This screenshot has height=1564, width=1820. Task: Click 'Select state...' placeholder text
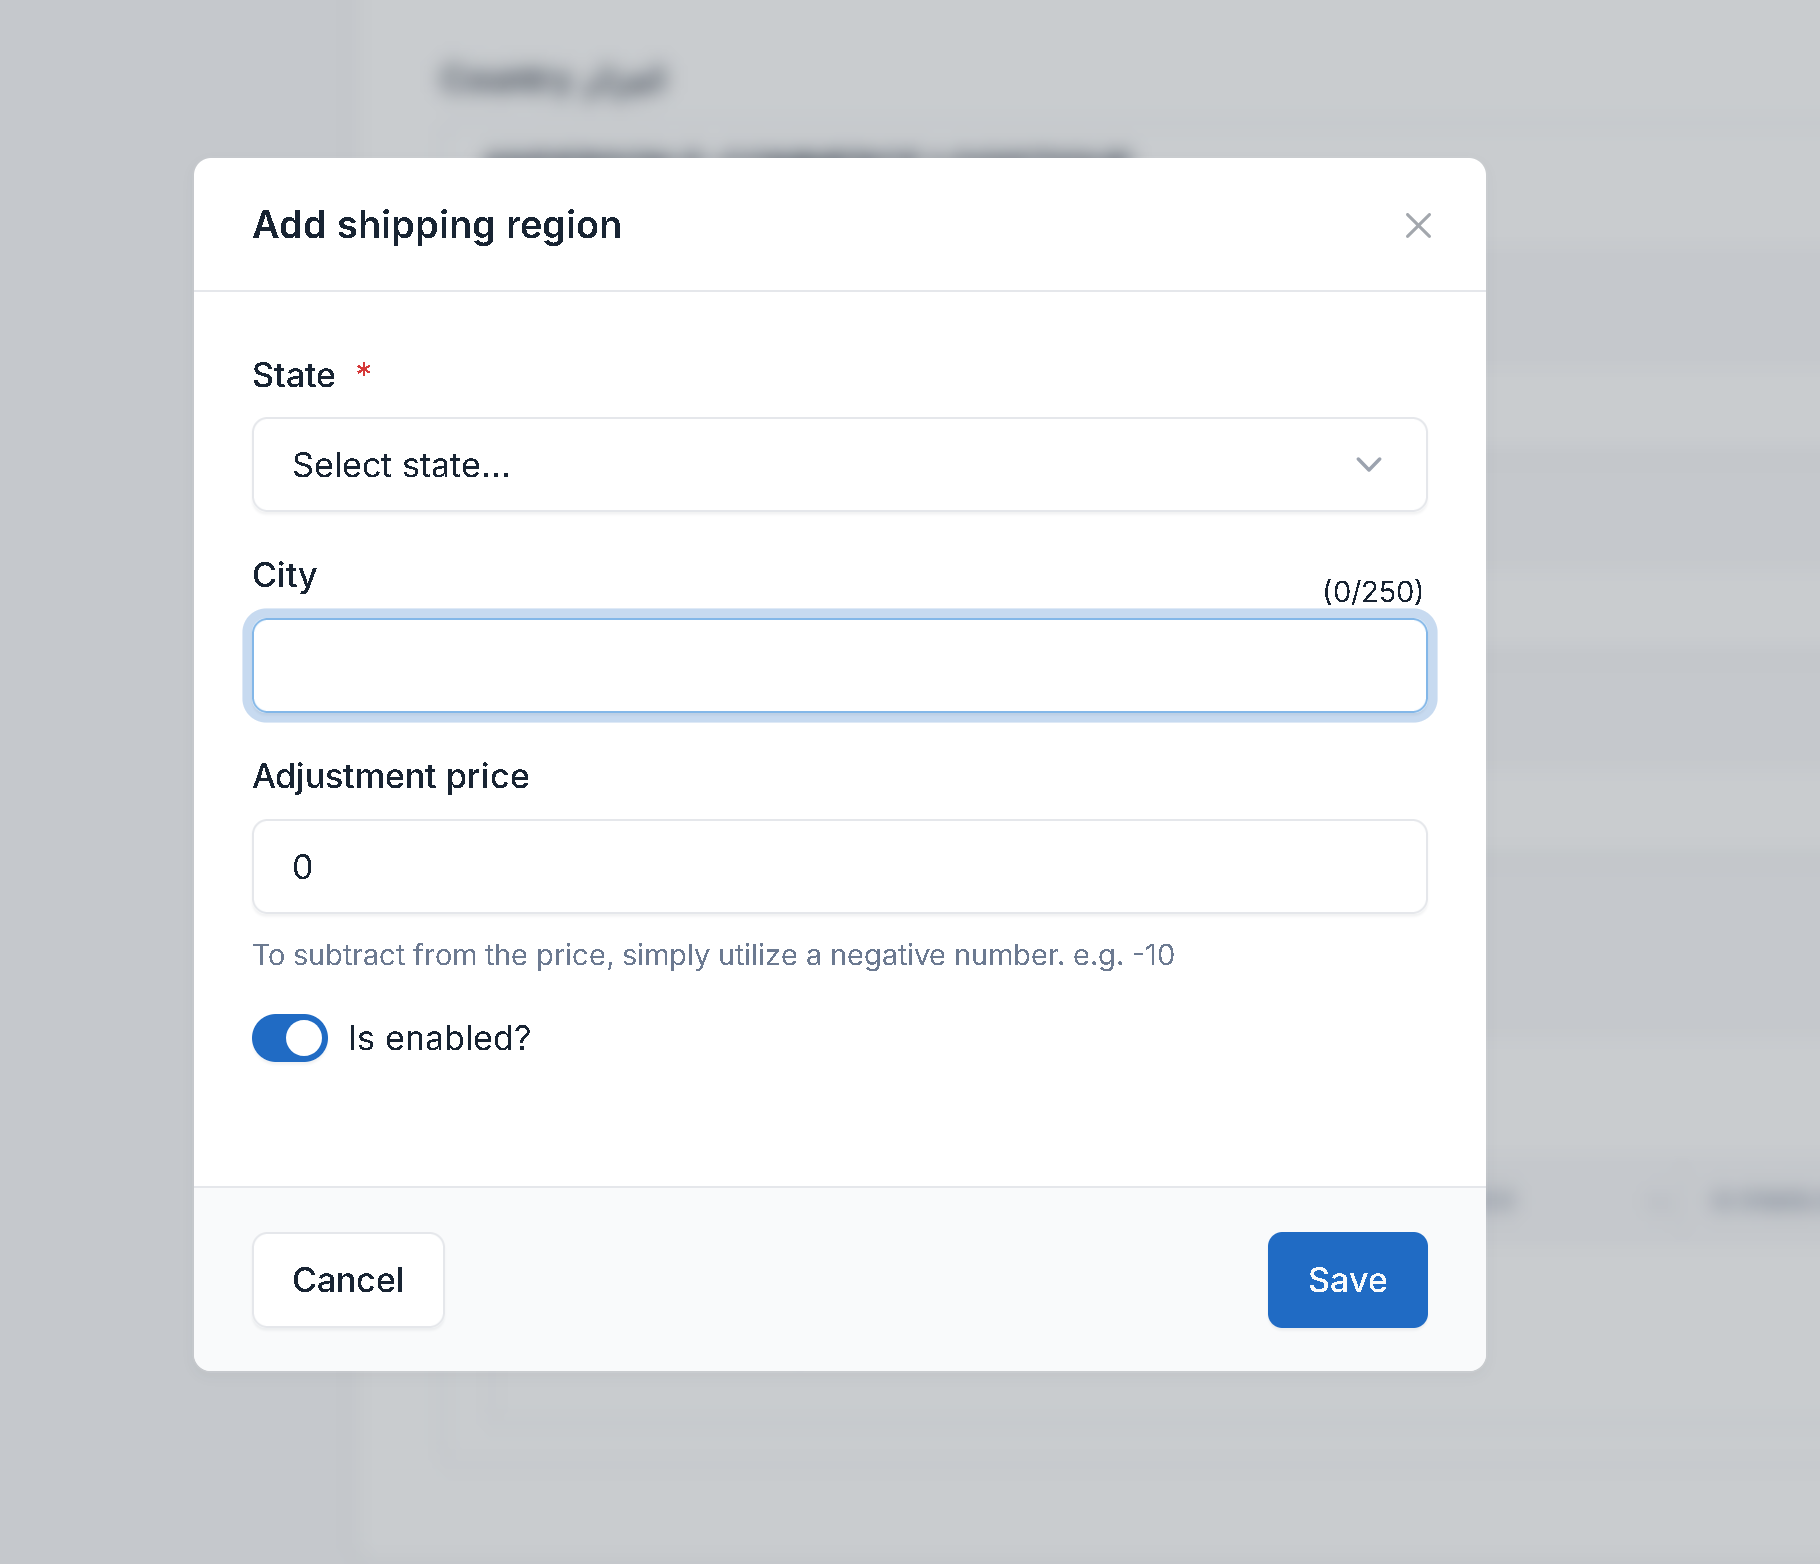click(401, 465)
